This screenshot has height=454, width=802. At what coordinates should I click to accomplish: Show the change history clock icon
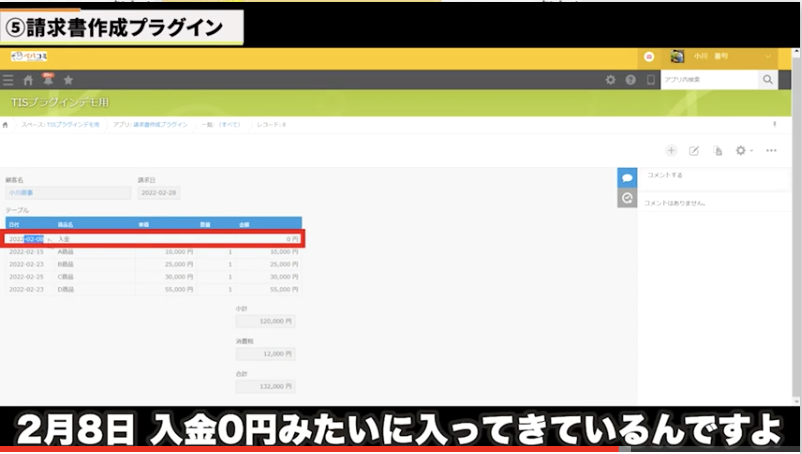(627, 198)
